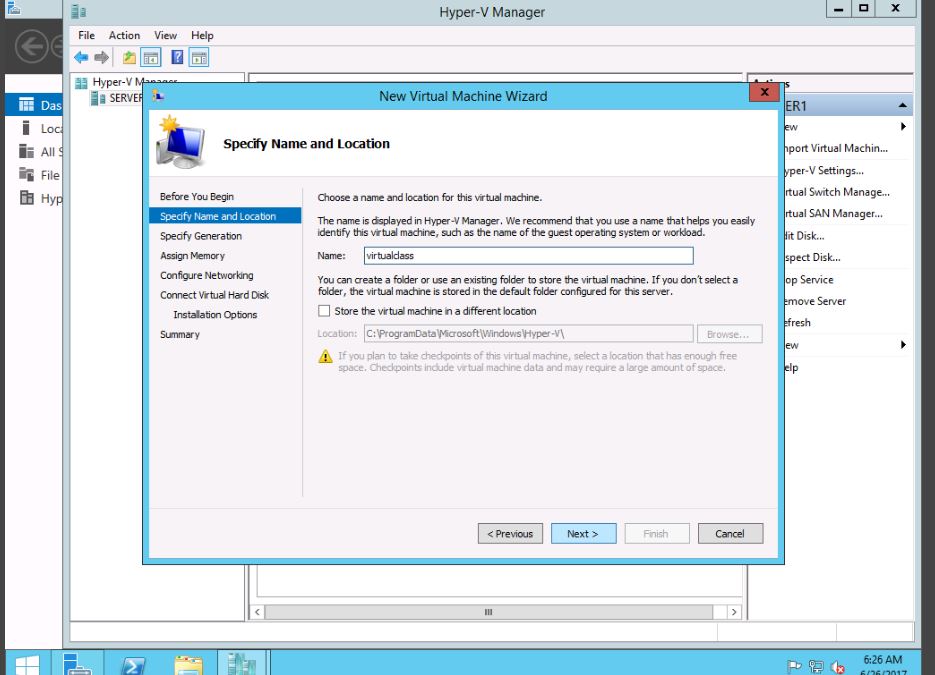935x675 pixels.
Task: Click the Forward arrow in Hyper-V Manager toolbar
Action: pyautogui.click(x=101, y=58)
